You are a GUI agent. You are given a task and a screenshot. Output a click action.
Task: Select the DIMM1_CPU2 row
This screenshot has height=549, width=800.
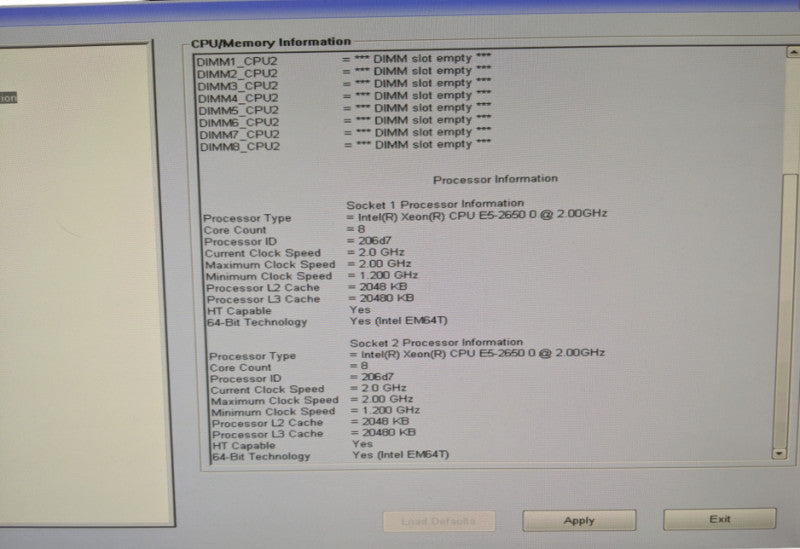[344, 60]
